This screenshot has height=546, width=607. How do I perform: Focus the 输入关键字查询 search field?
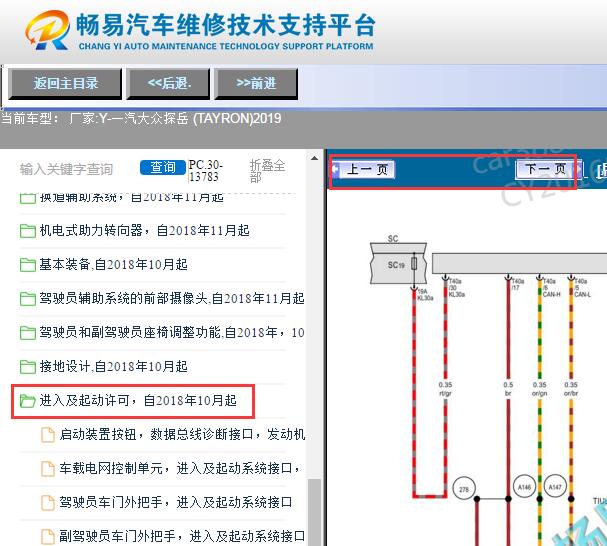point(66,169)
